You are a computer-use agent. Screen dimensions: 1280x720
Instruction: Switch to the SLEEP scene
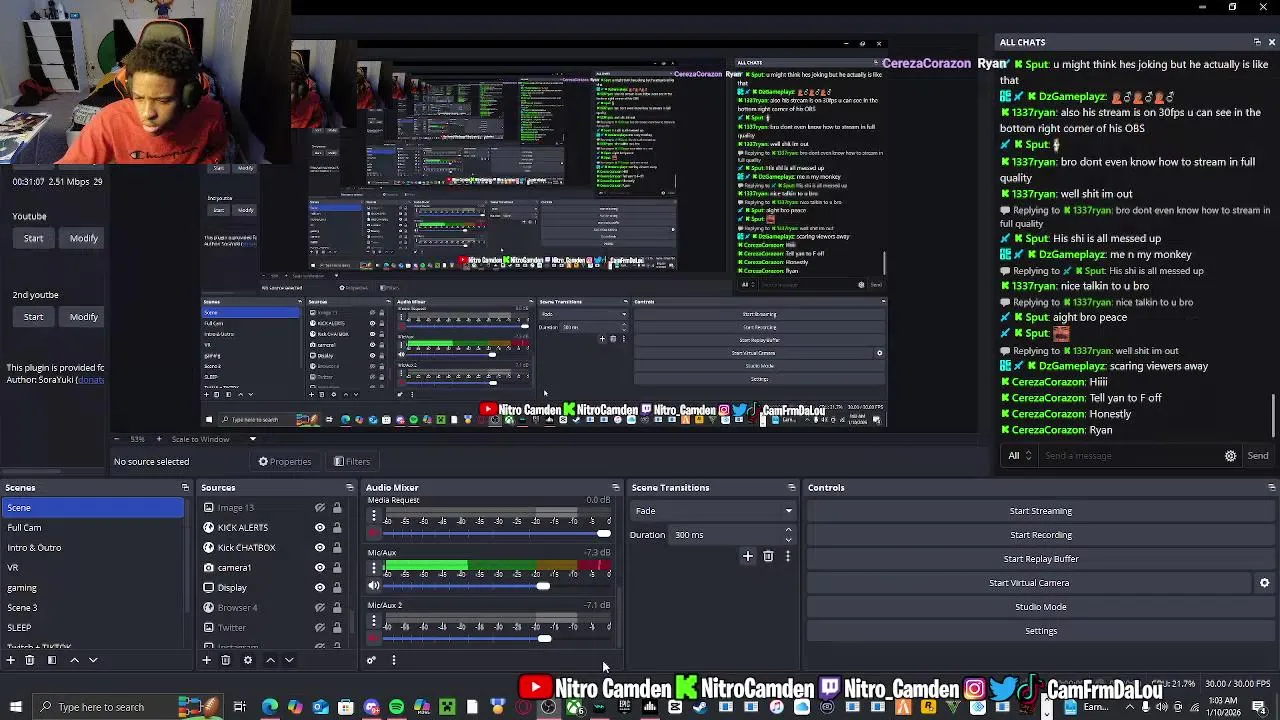(x=93, y=628)
